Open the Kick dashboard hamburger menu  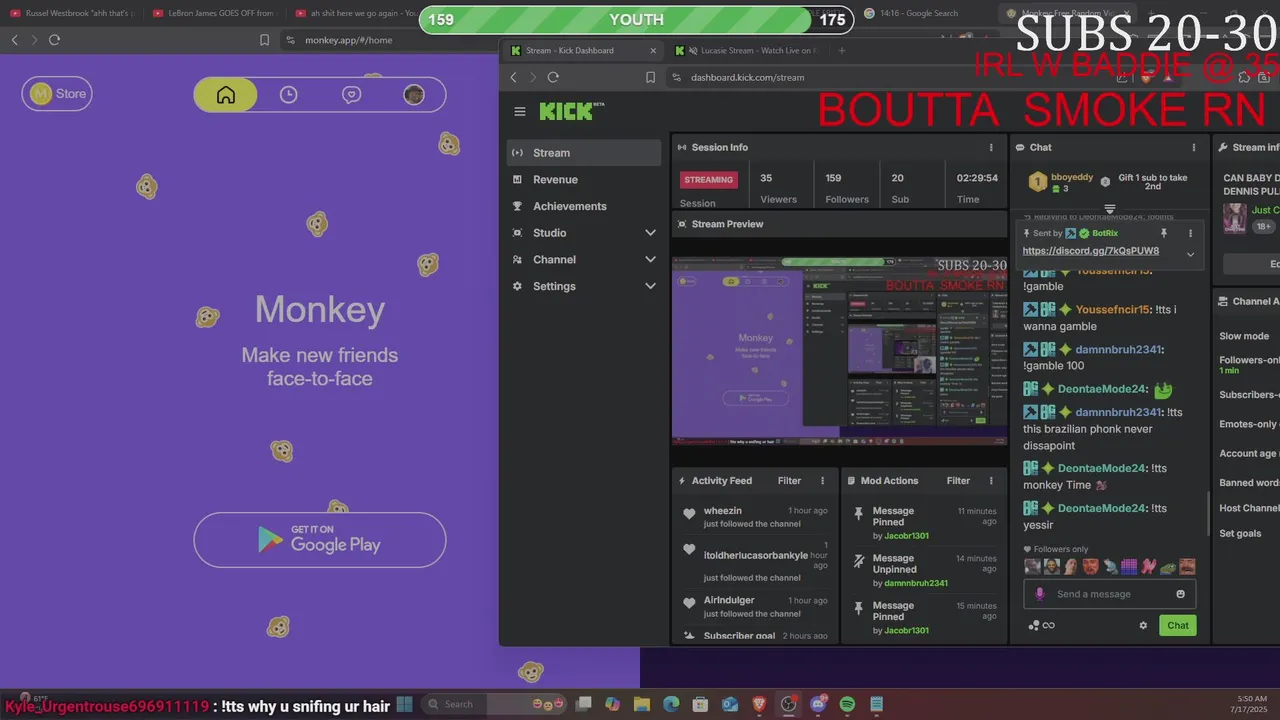click(520, 112)
